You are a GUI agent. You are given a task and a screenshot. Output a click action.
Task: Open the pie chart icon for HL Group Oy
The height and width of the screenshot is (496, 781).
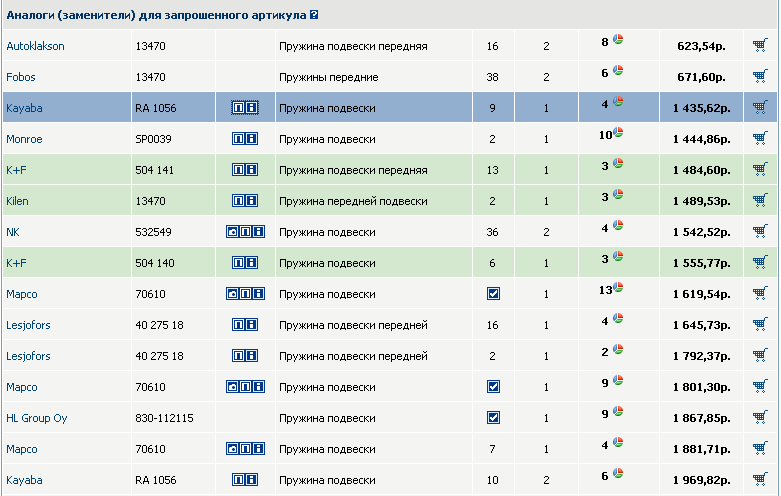tap(618, 411)
